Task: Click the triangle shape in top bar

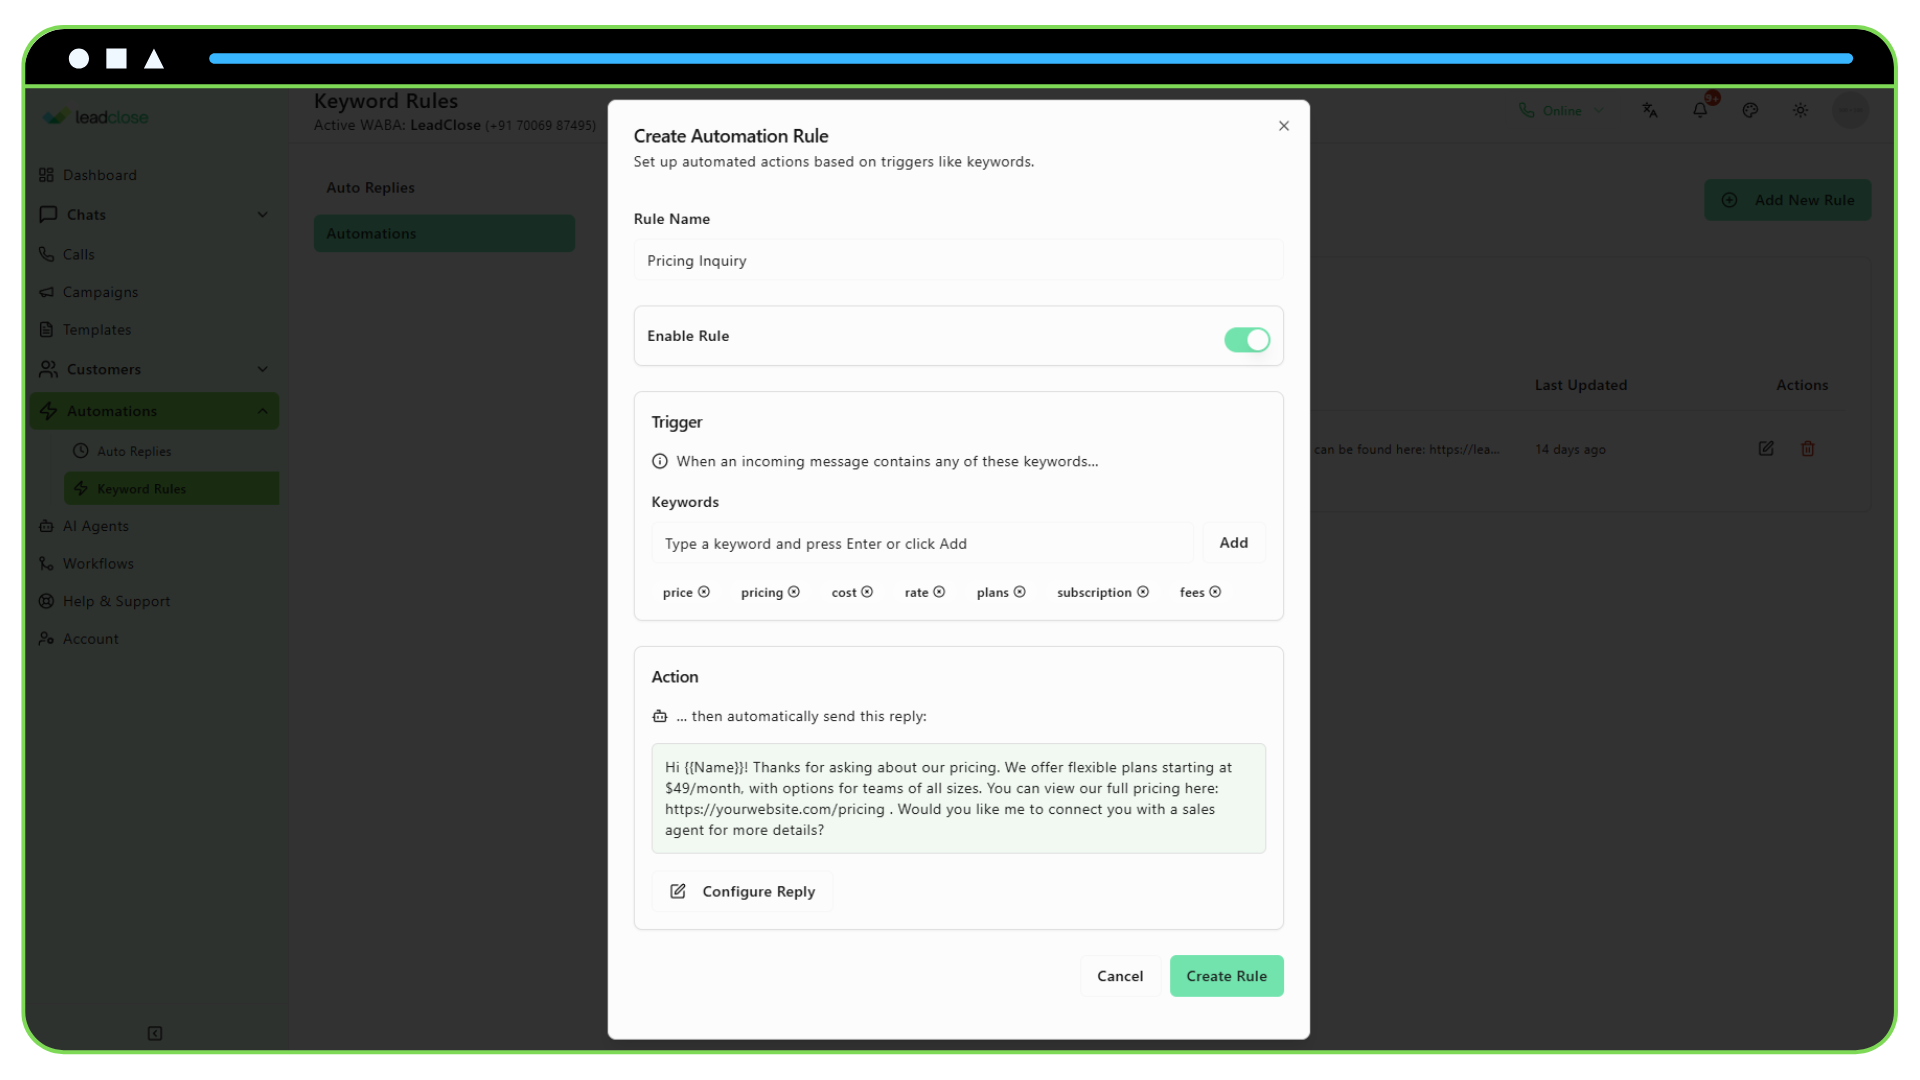Action: pos(154,59)
